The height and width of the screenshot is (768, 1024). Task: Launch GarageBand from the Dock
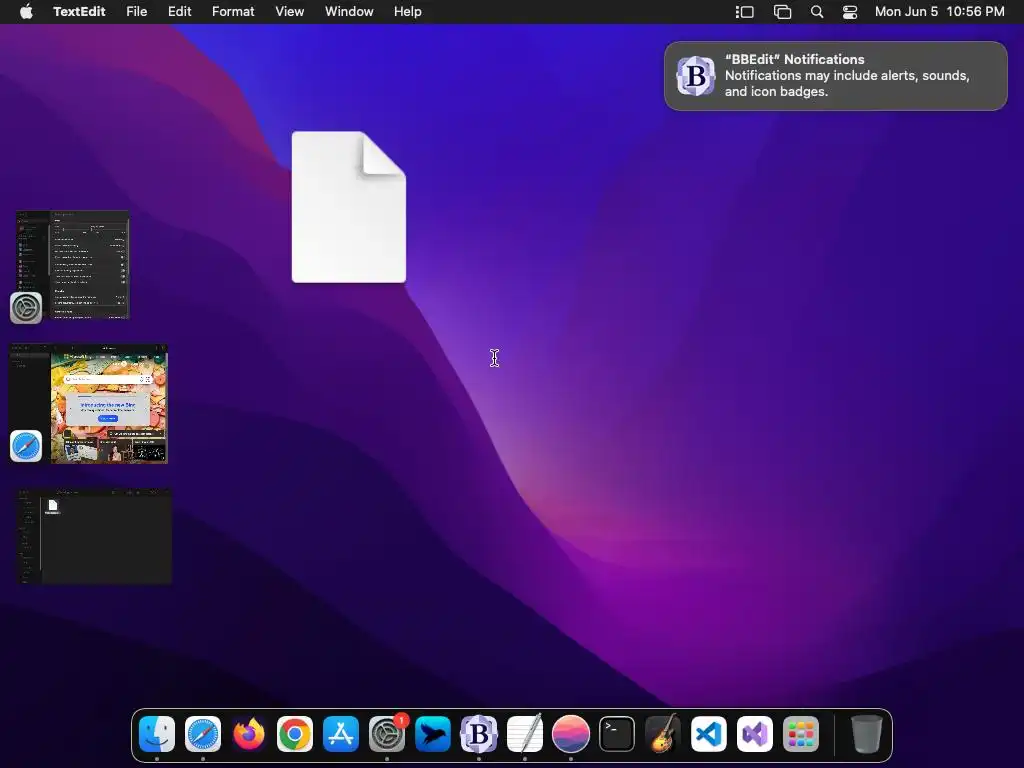click(663, 733)
